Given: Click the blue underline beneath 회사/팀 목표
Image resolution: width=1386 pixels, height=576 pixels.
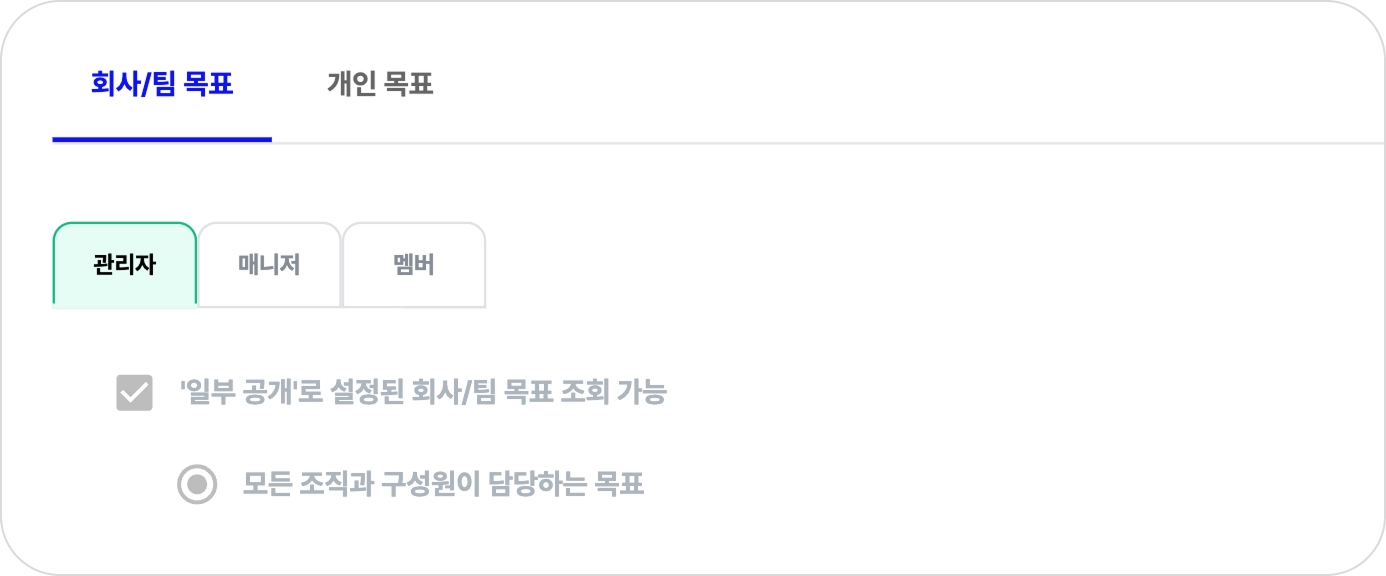Looking at the screenshot, I should [162, 139].
